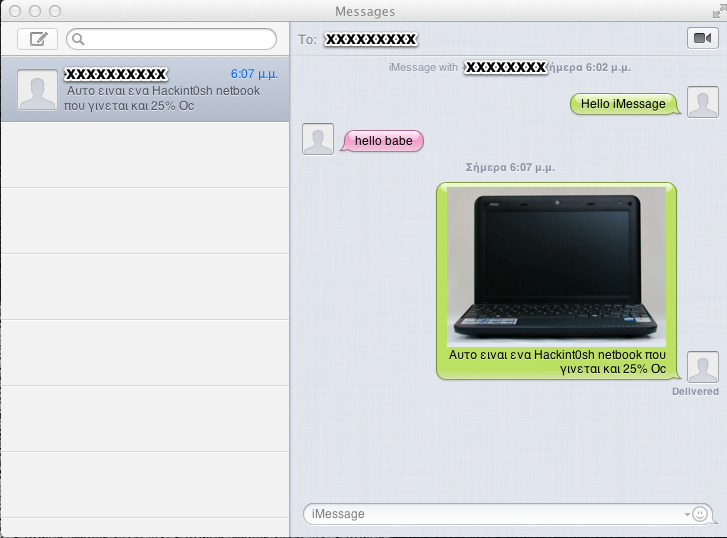Minimize the Messages window
The image size is (727, 538).
pos(35,11)
